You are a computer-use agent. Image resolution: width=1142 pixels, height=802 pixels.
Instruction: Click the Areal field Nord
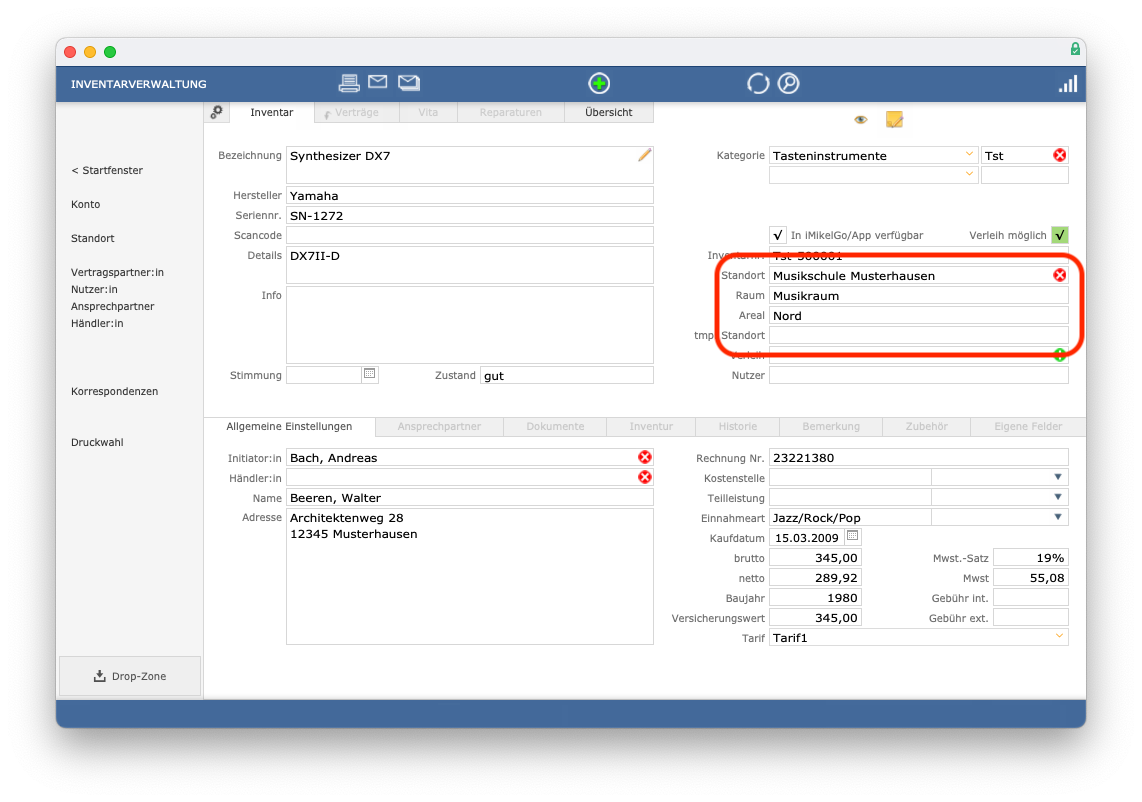[x=918, y=315]
